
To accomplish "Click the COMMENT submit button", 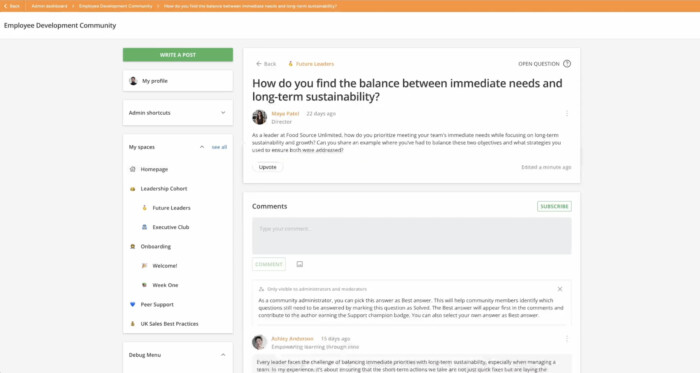I will (x=269, y=264).
